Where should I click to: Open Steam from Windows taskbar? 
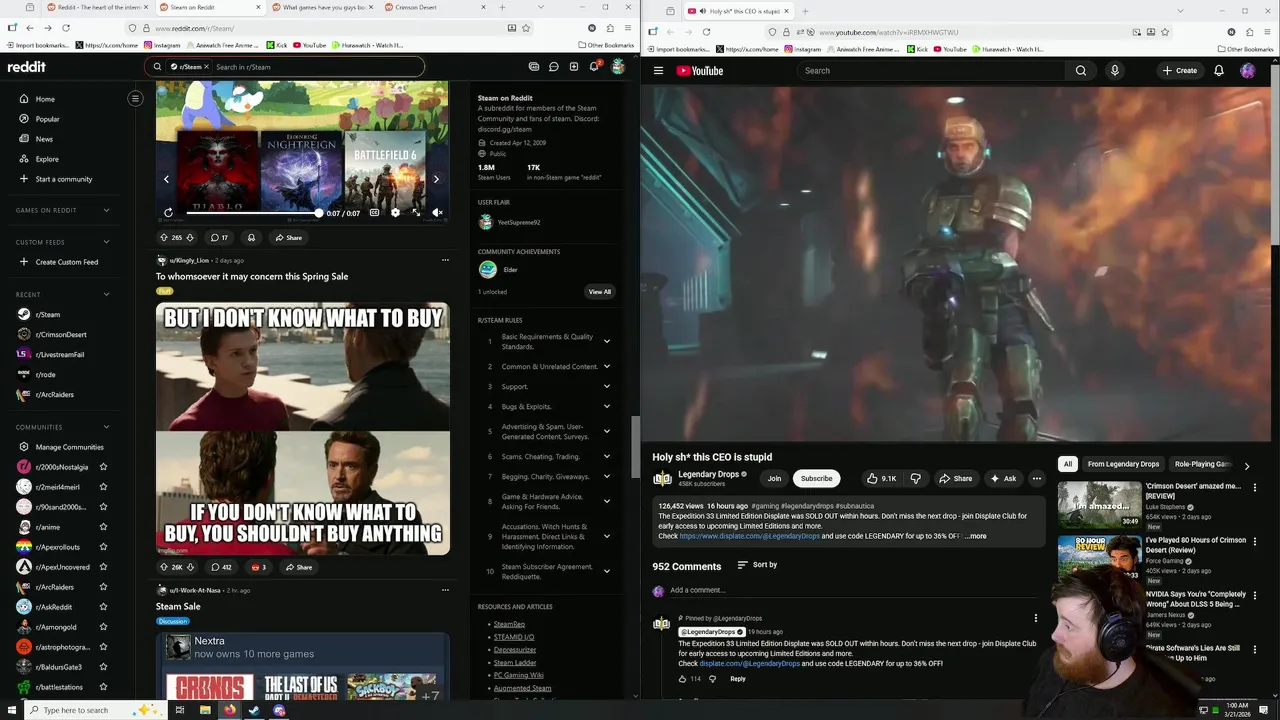tap(254, 710)
